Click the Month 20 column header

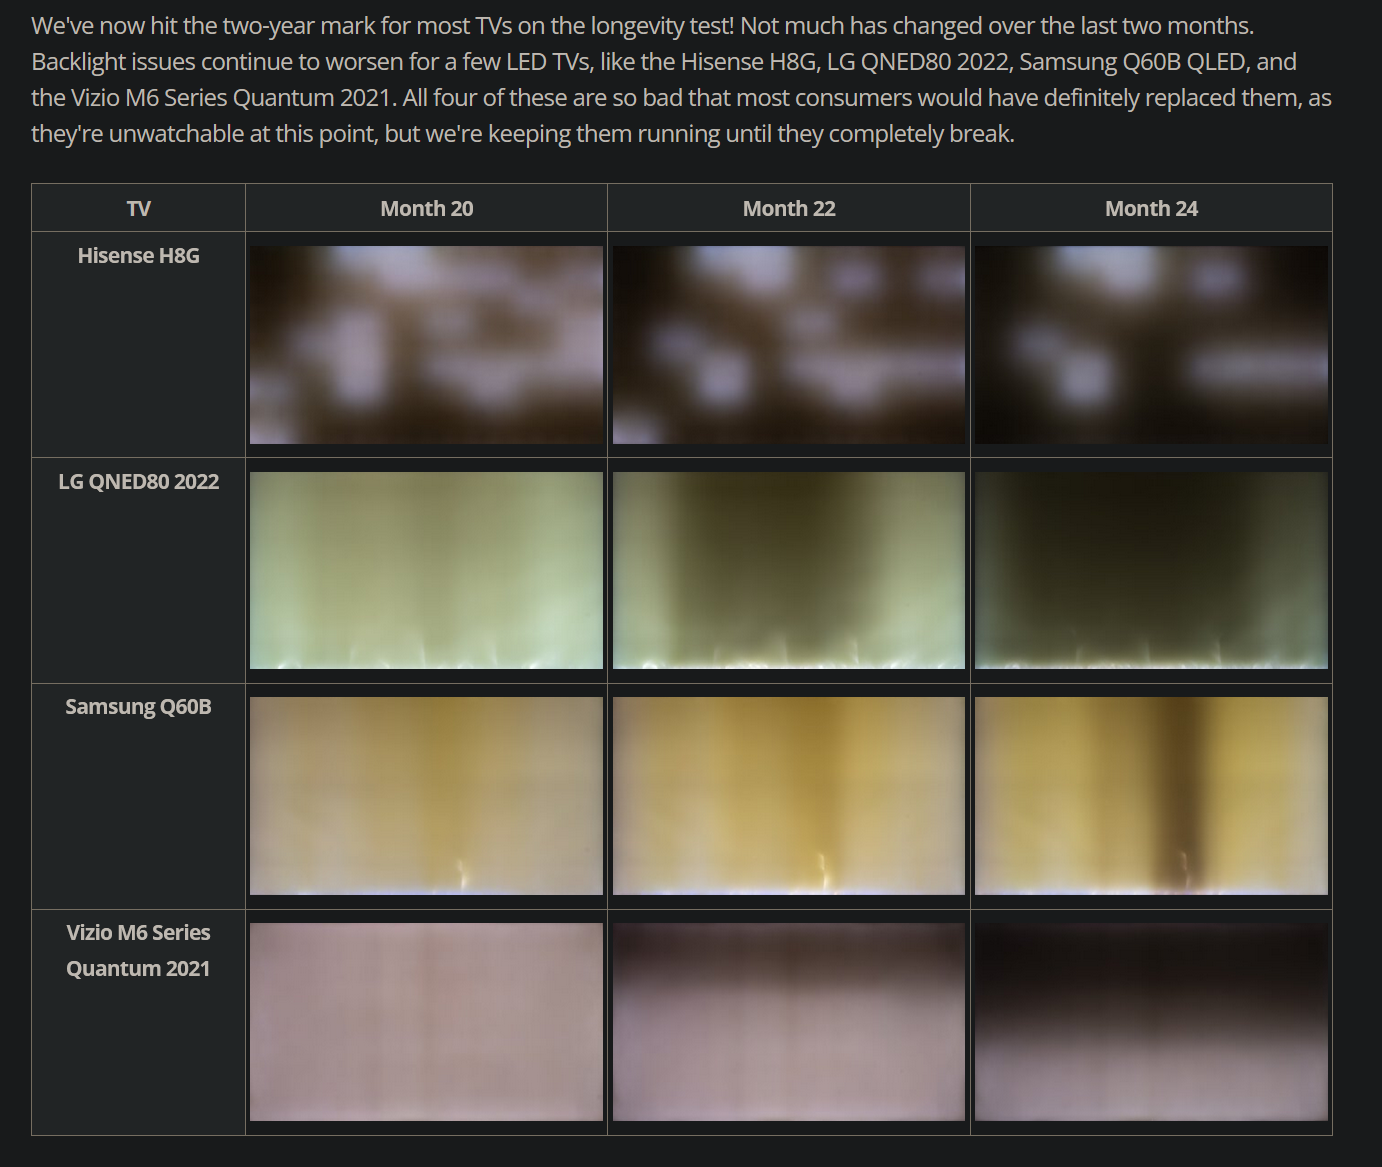(x=426, y=209)
